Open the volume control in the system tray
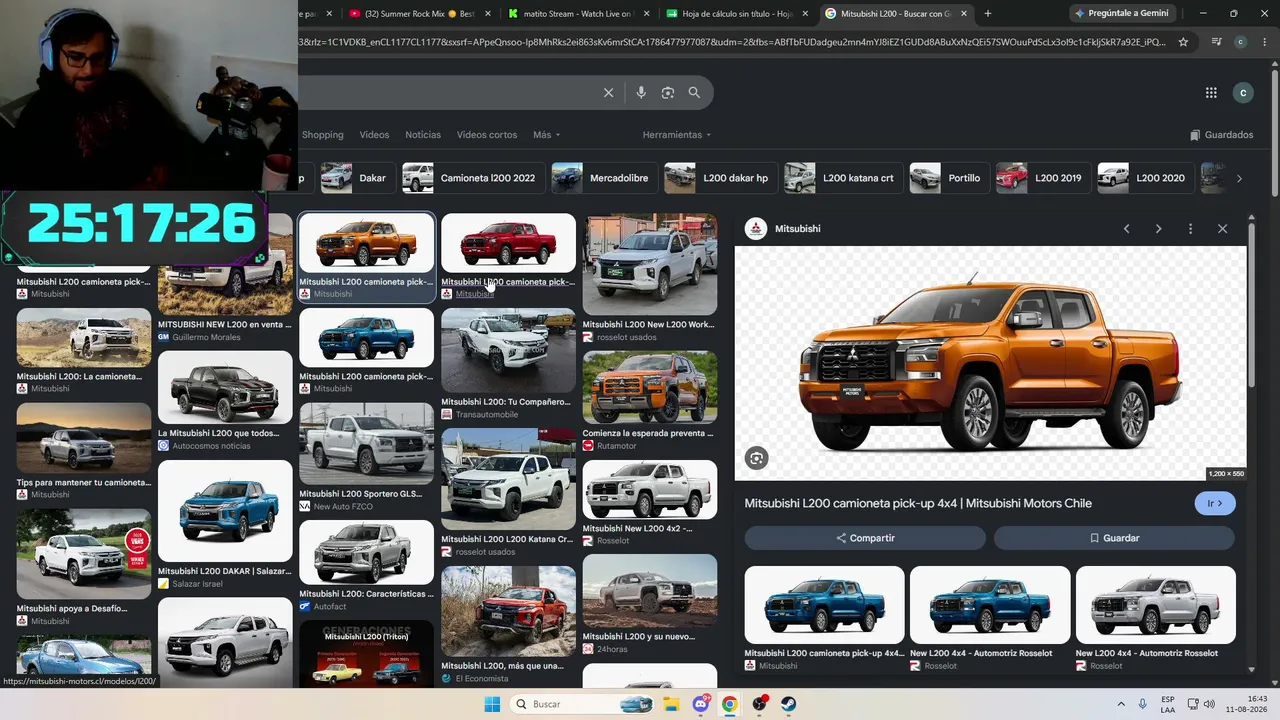Image resolution: width=1280 pixels, height=720 pixels. point(1209,704)
